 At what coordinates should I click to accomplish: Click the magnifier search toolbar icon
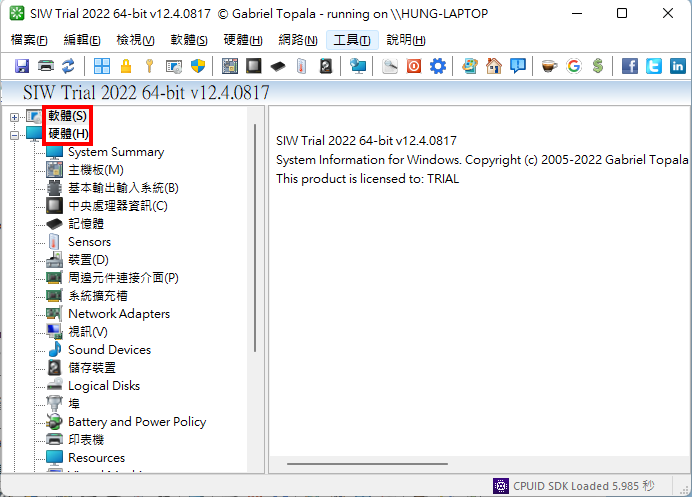click(390, 67)
